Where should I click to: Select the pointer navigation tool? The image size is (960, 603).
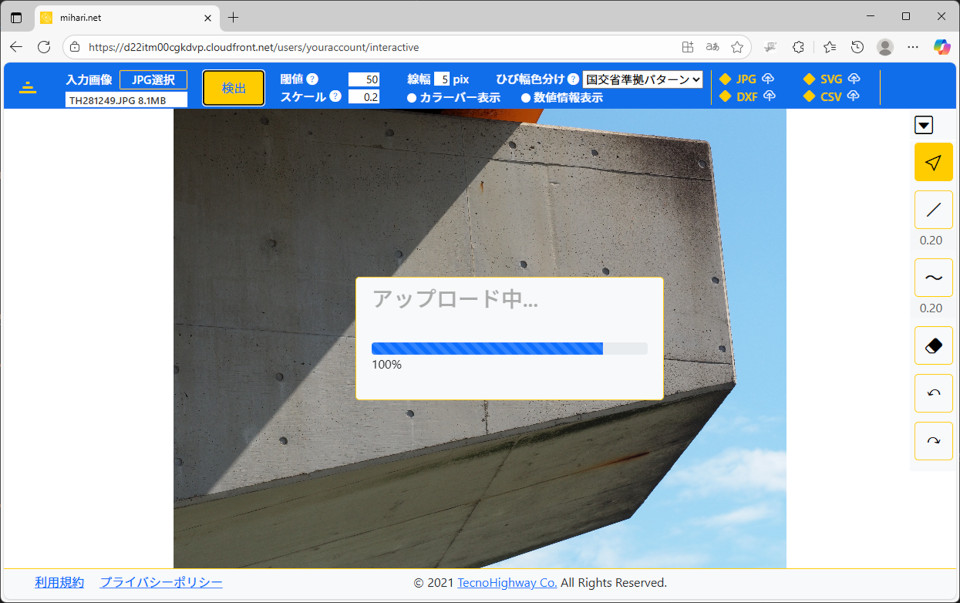[933, 162]
